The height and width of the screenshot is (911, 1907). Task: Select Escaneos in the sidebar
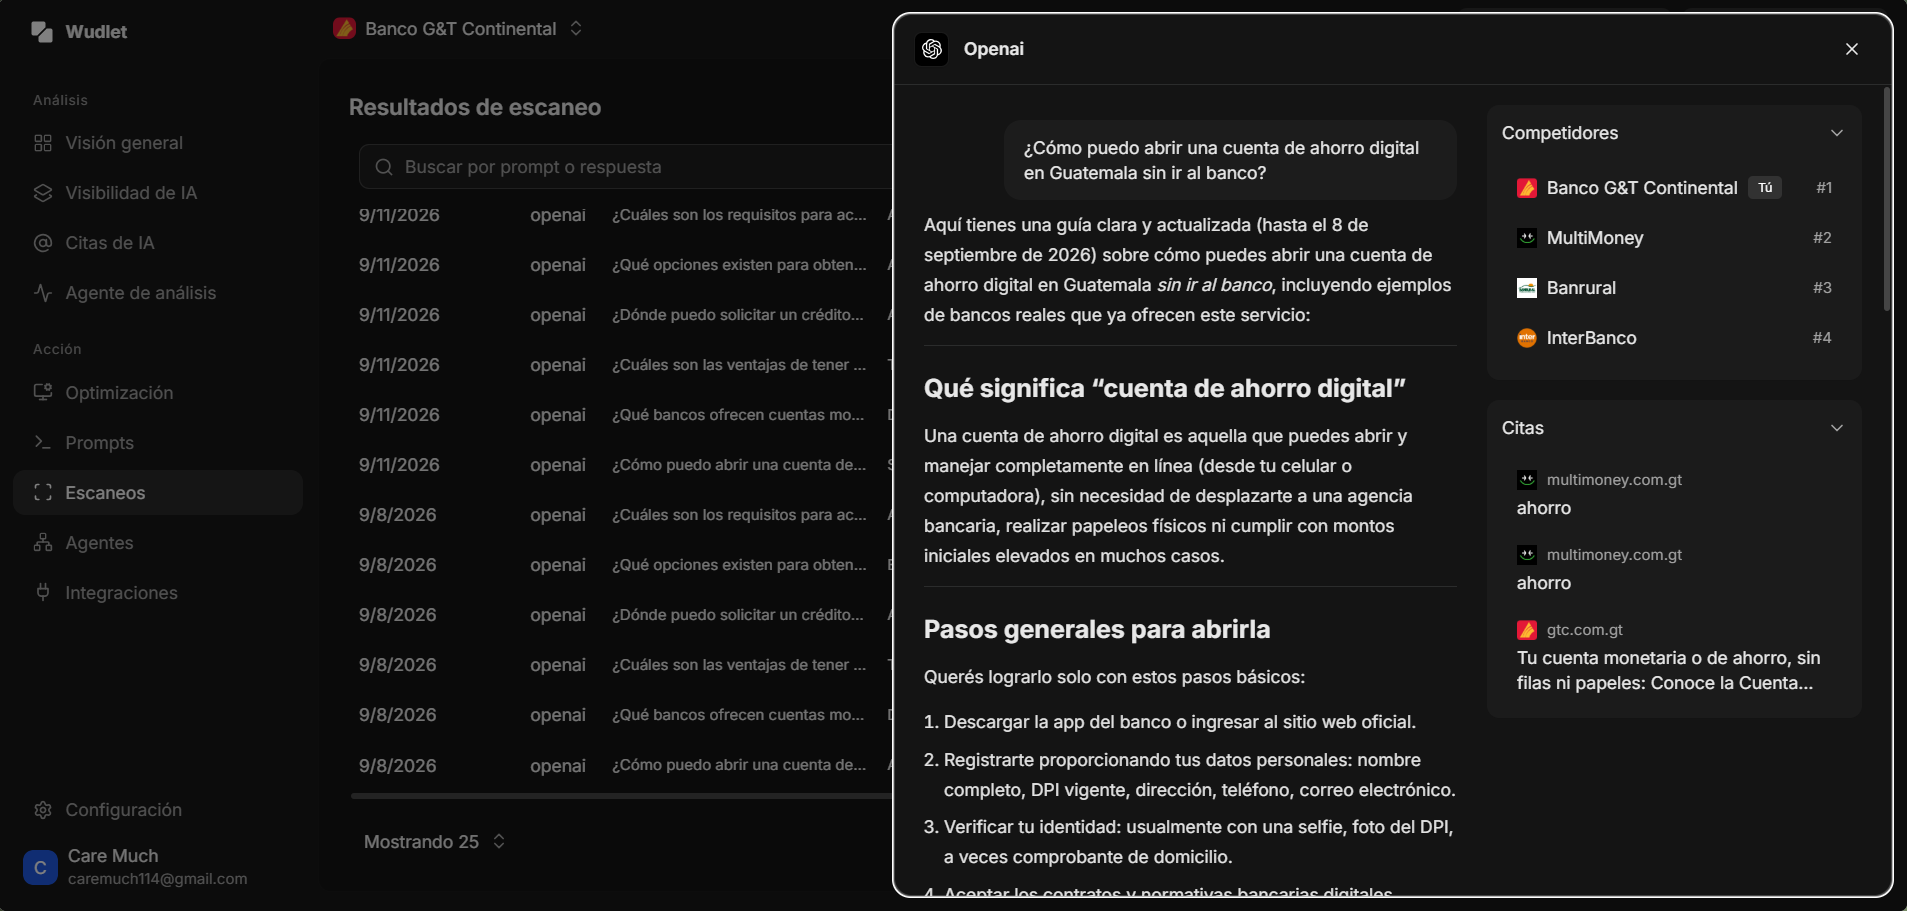pyautogui.click(x=158, y=493)
